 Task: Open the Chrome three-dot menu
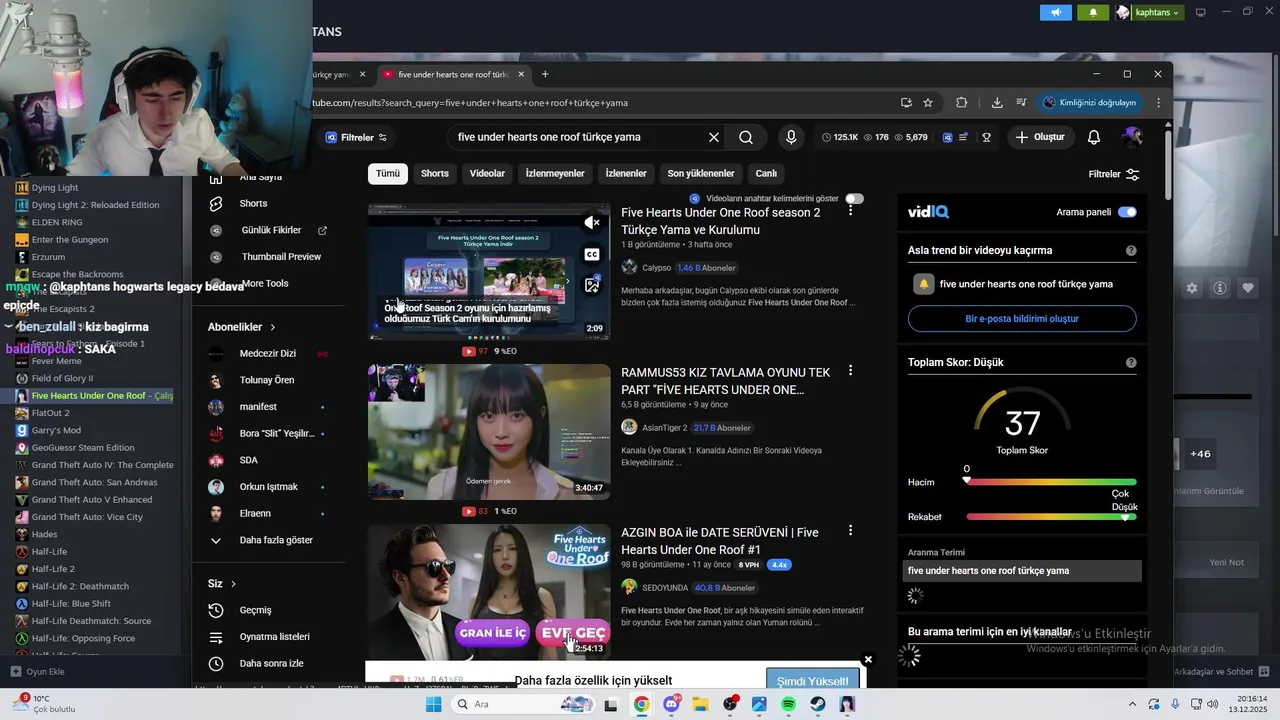[1159, 102]
